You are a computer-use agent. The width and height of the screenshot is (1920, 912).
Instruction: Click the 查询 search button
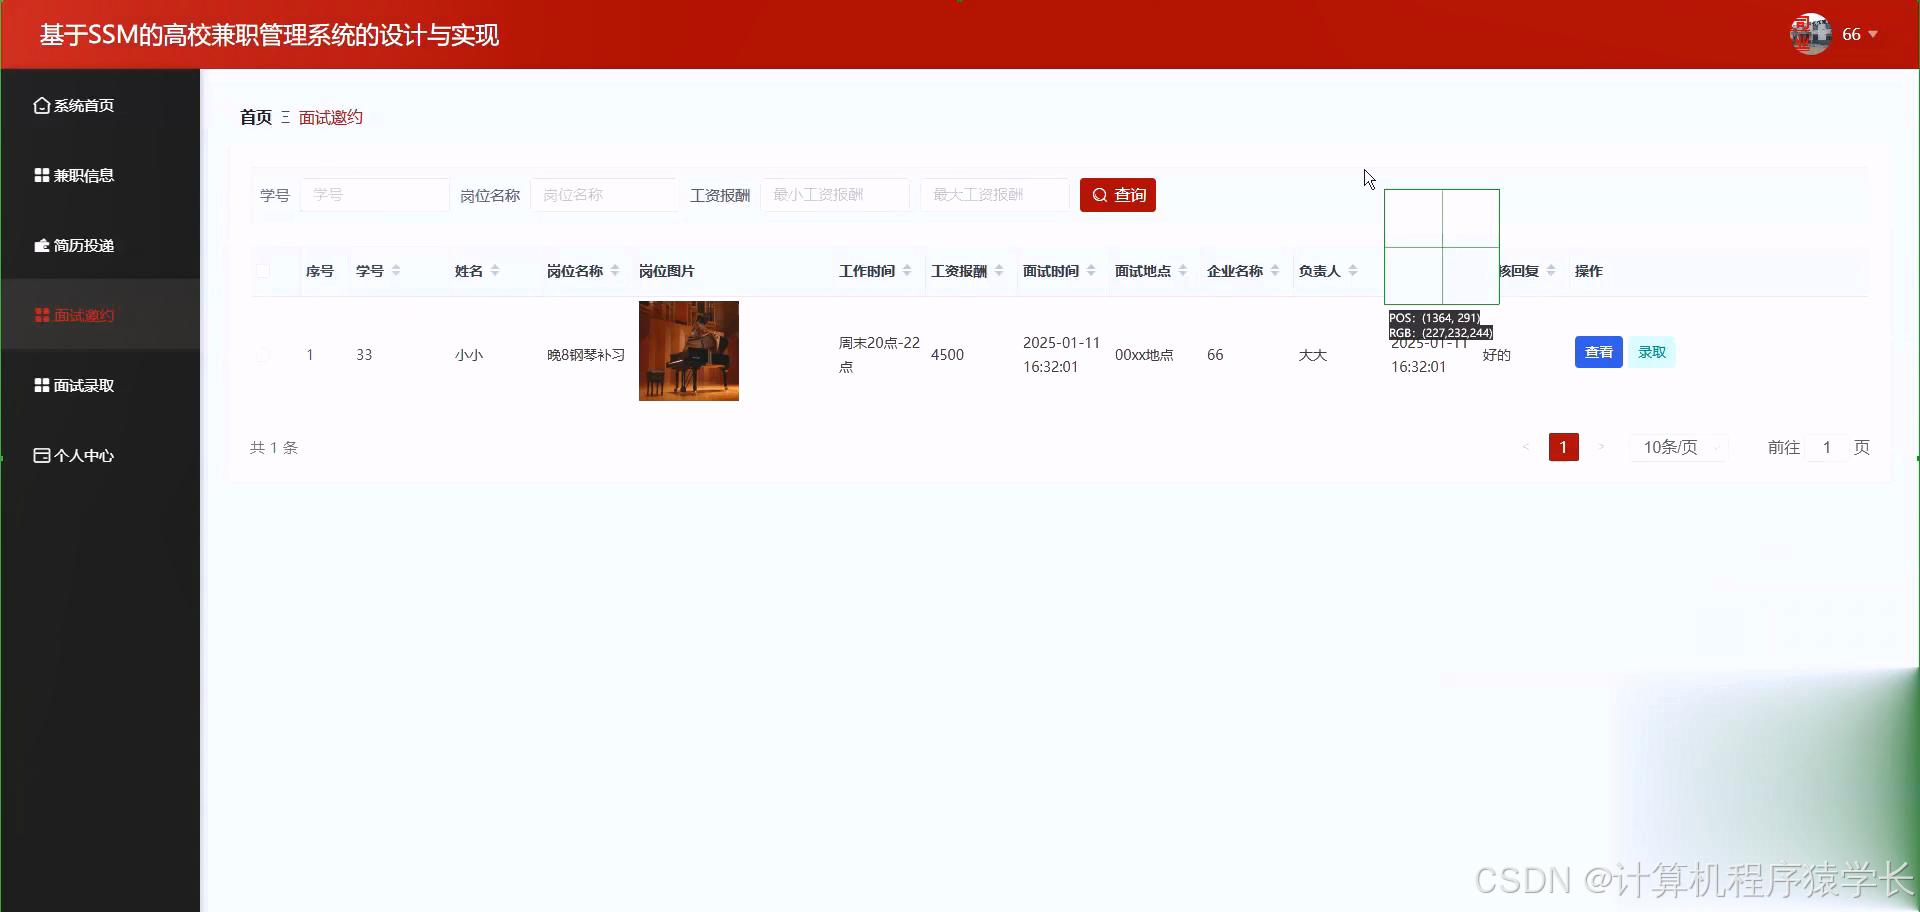point(1117,194)
